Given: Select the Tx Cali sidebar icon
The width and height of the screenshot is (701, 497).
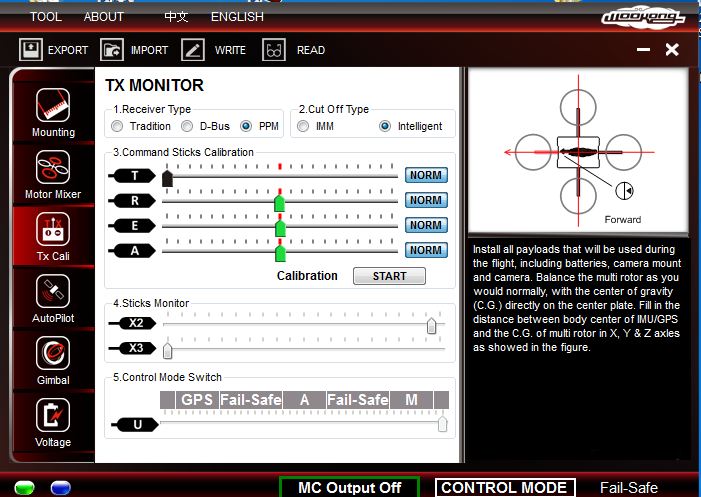Looking at the screenshot, I should [x=53, y=229].
